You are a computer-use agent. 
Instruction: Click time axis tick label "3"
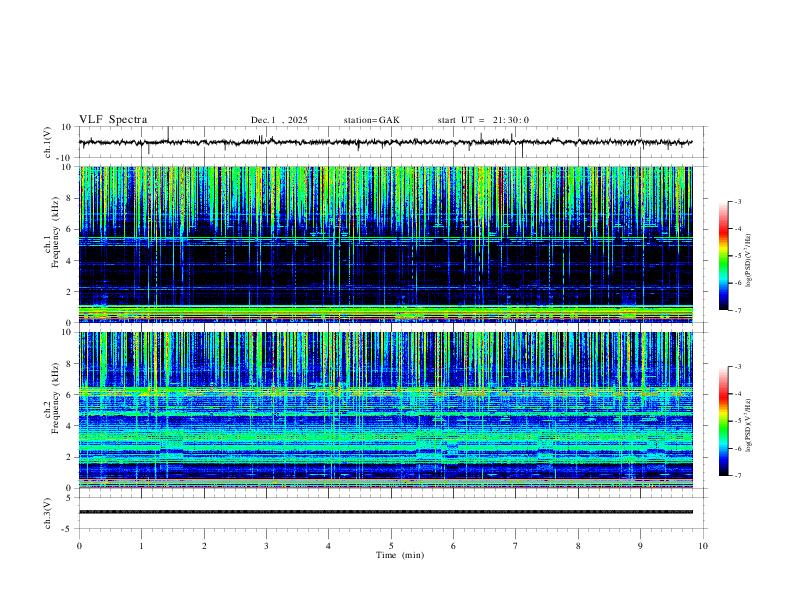coord(266,546)
